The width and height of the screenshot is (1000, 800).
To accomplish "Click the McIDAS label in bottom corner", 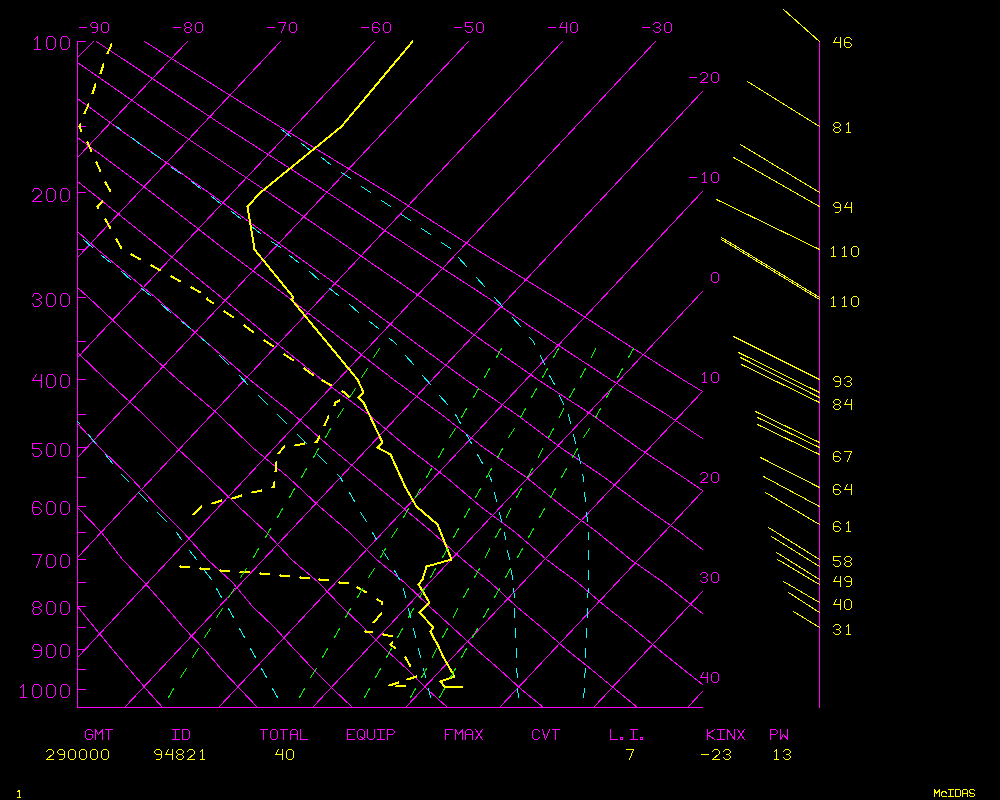I will [x=954, y=792].
